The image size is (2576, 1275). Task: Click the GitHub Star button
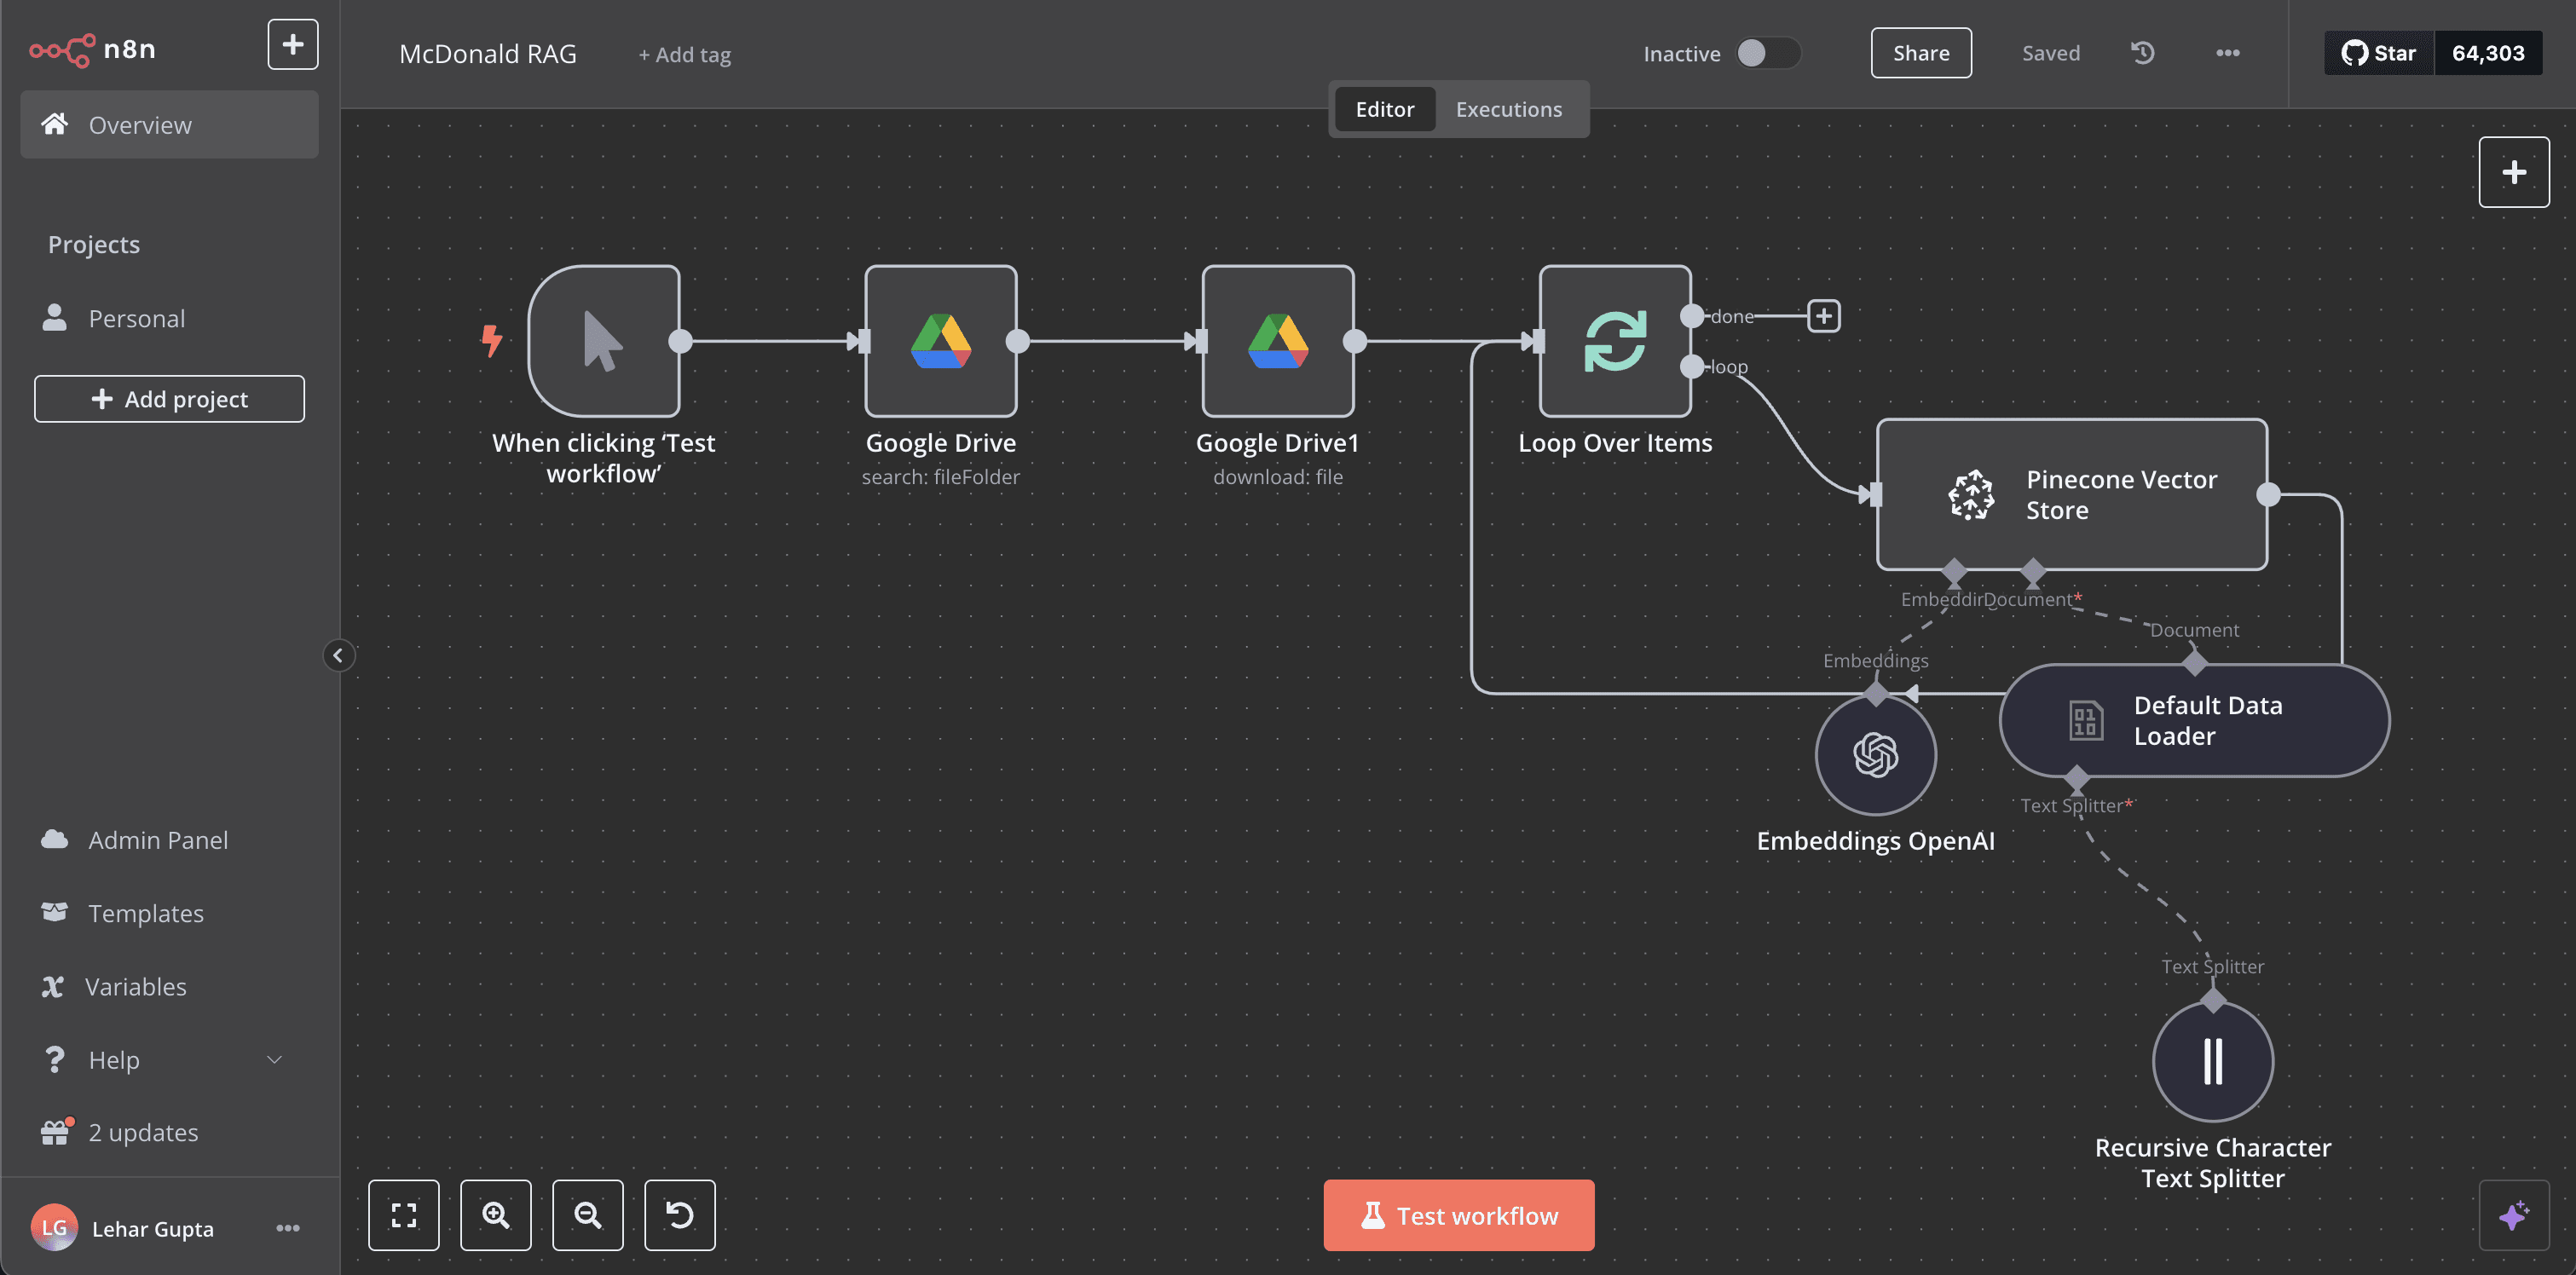click(x=2378, y=53)
